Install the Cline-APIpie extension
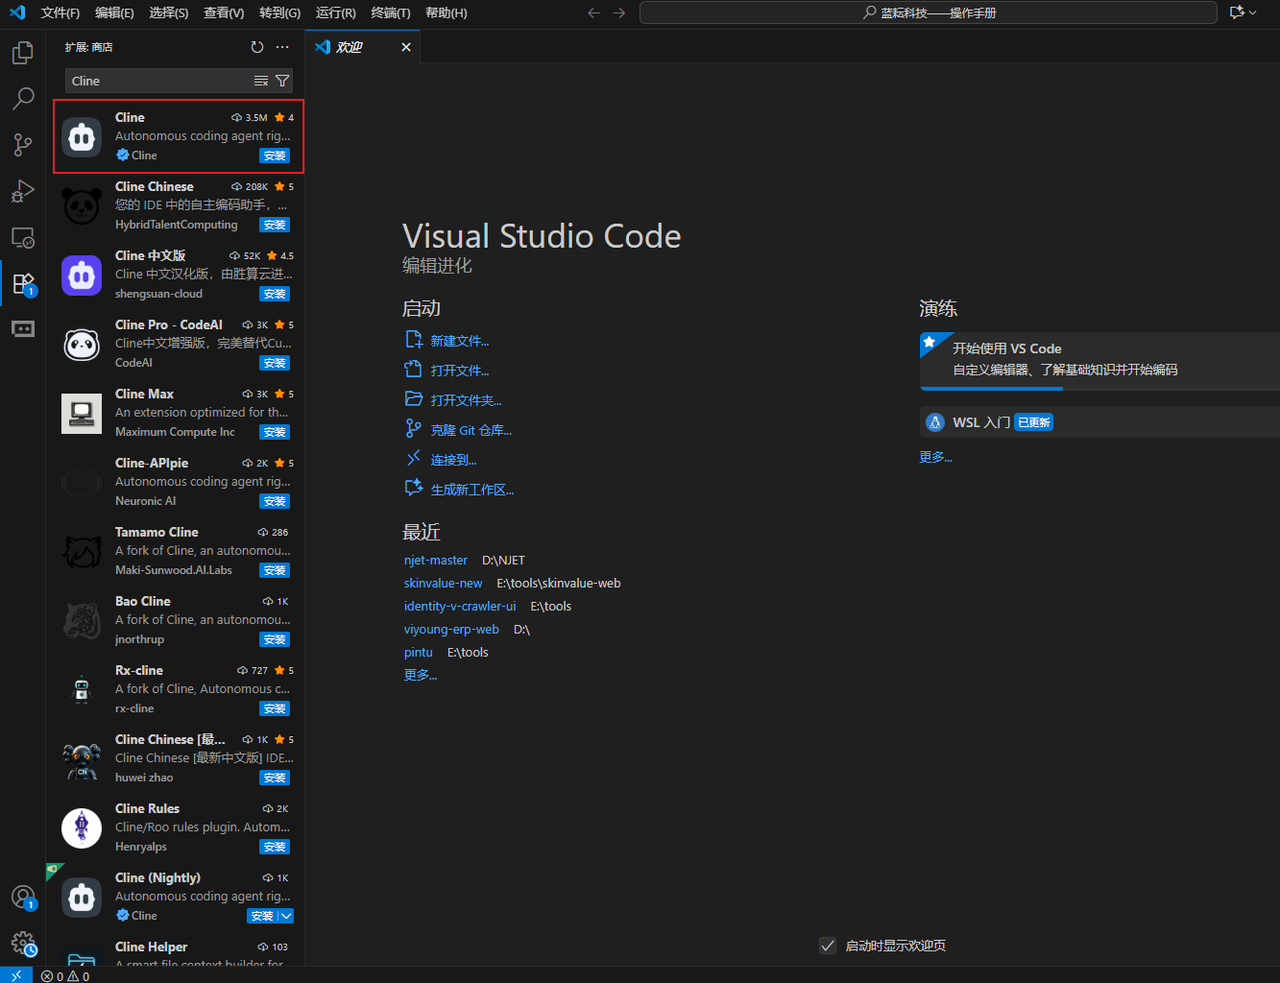 click(x=274, y=501)
